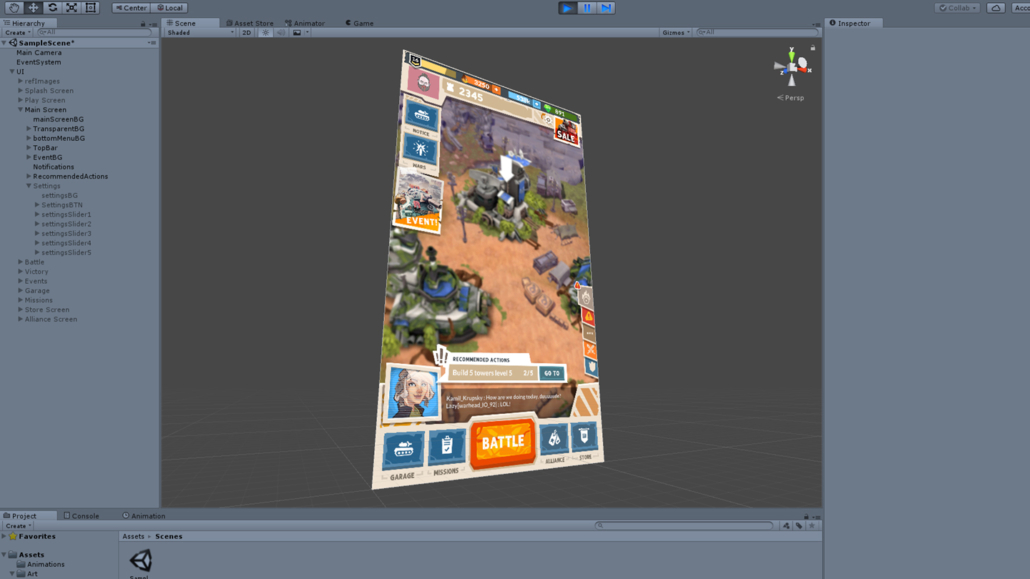Image resolution: width=1030 pixels, height=579 pixels.
Task: Toggle the Center pivot mode button
Action: coord(131,8)
